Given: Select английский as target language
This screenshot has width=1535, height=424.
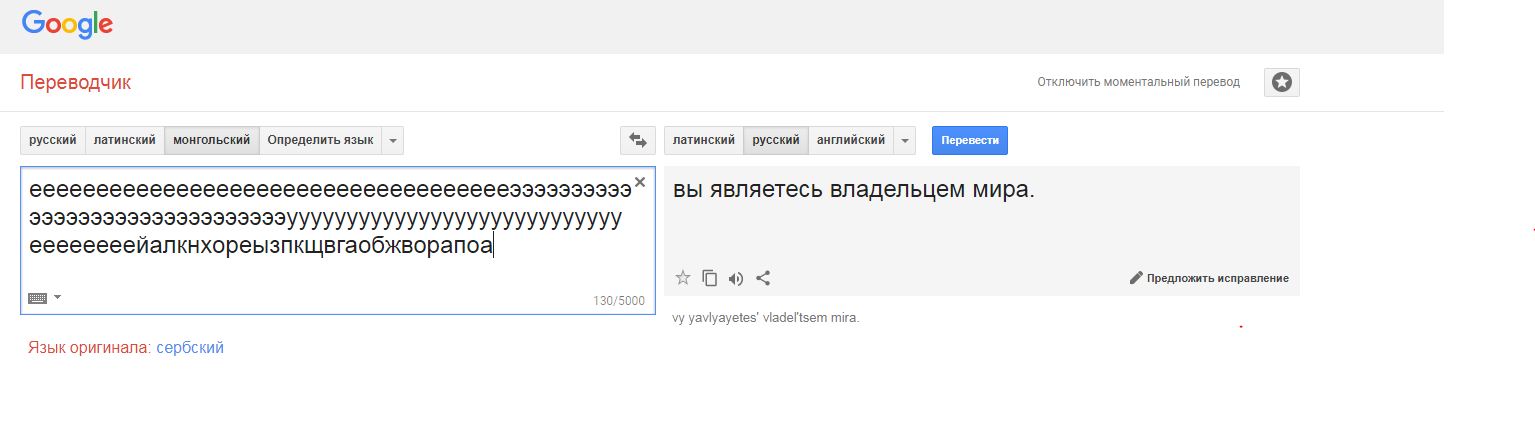Looking at the screenshot, I should click(851, 140).
